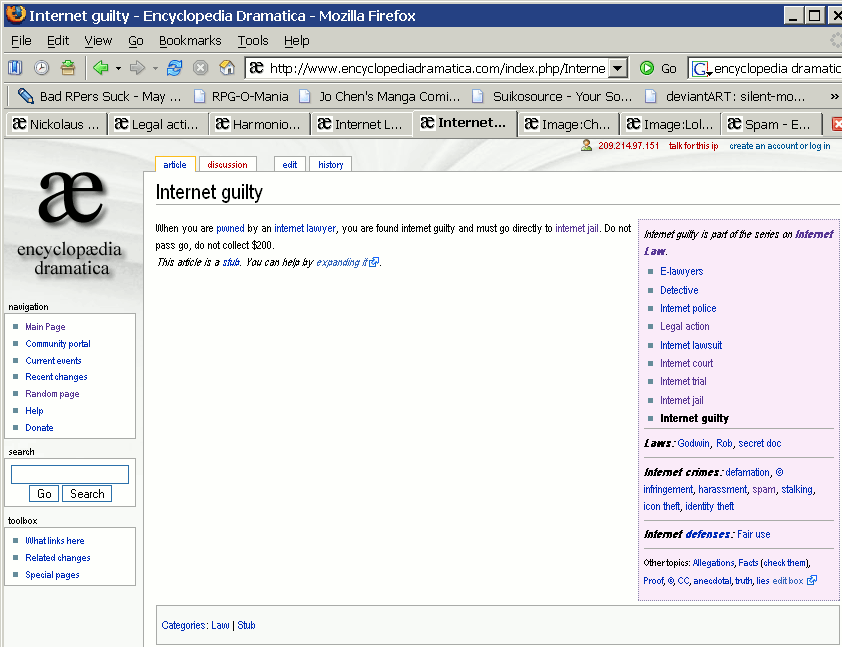
Task: Click external link icon after 'edit box'
Action: pos(812,580)
